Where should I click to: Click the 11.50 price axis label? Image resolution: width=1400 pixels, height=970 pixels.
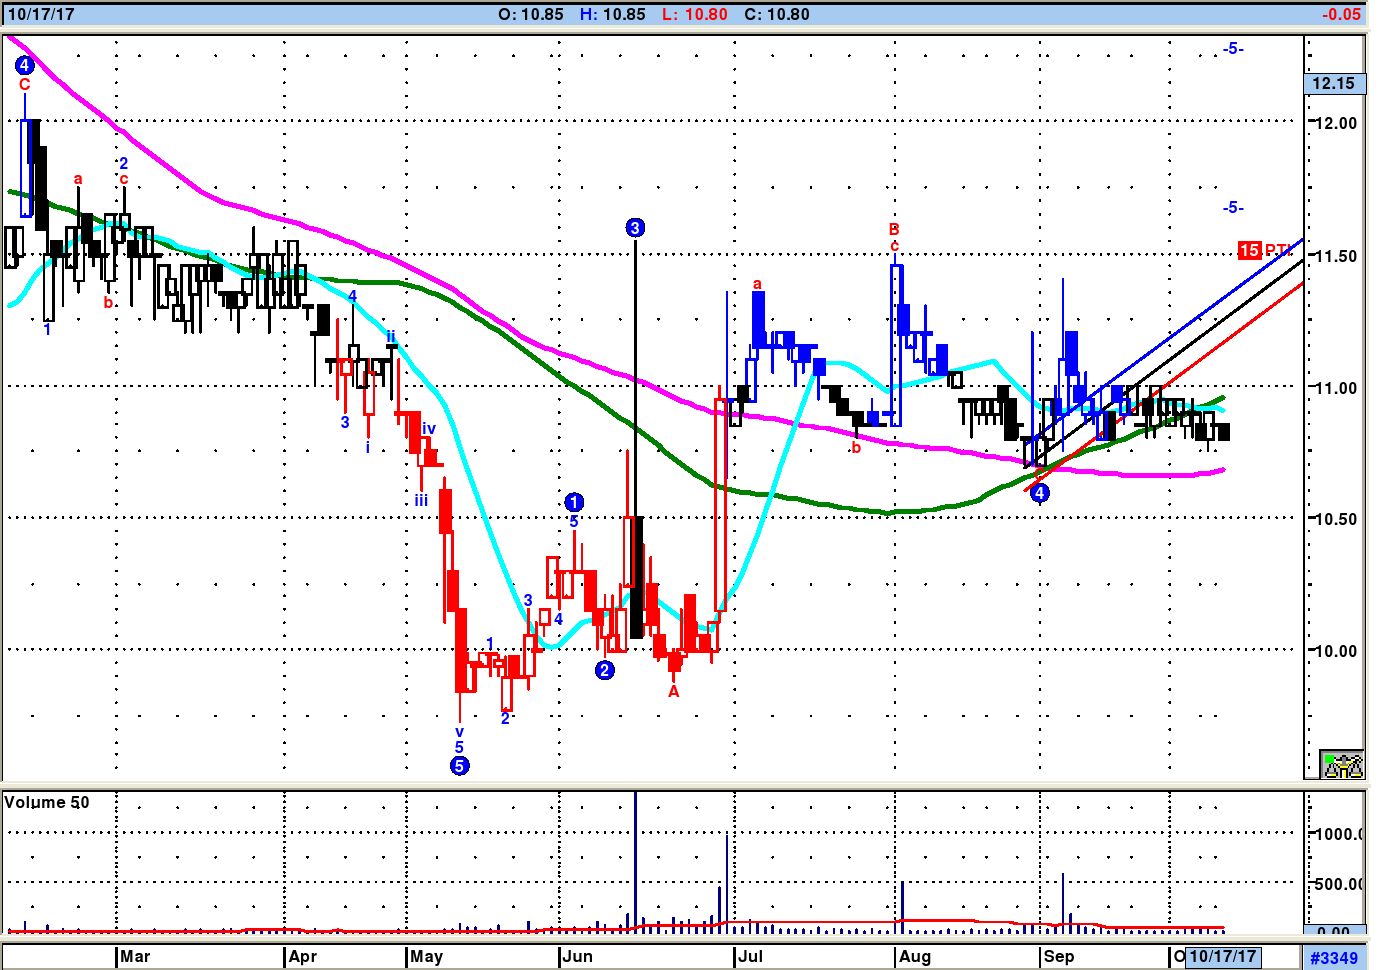tap(1334, 256)
